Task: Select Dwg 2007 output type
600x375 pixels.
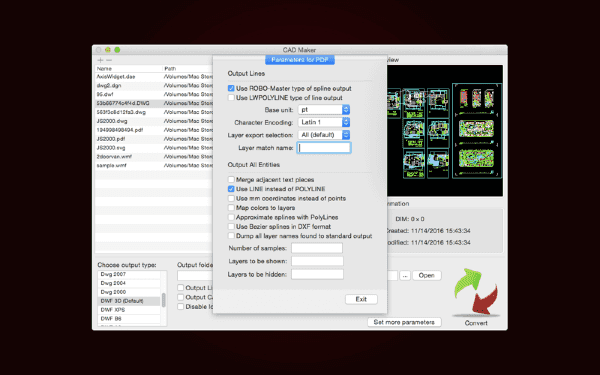Action: pos(129,274)
